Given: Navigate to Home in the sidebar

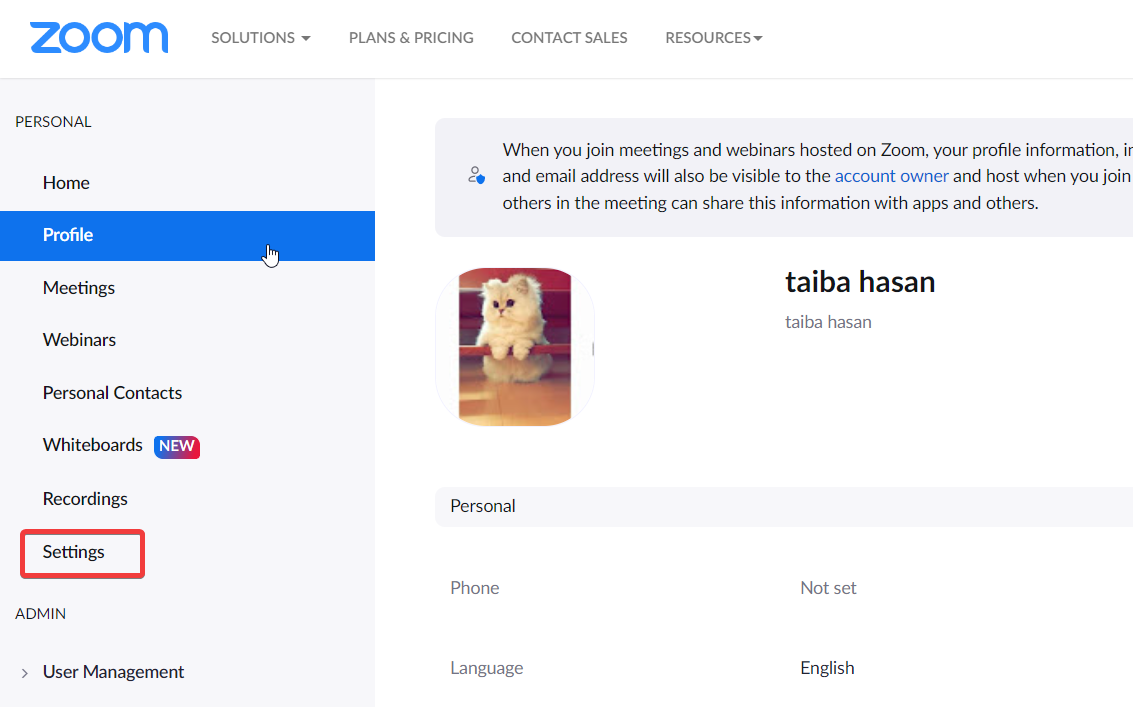Looking at the screenshot, I should (x=66, y=183).
